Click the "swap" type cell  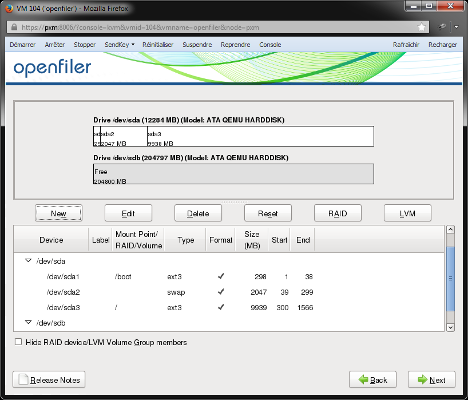(176, 292)
